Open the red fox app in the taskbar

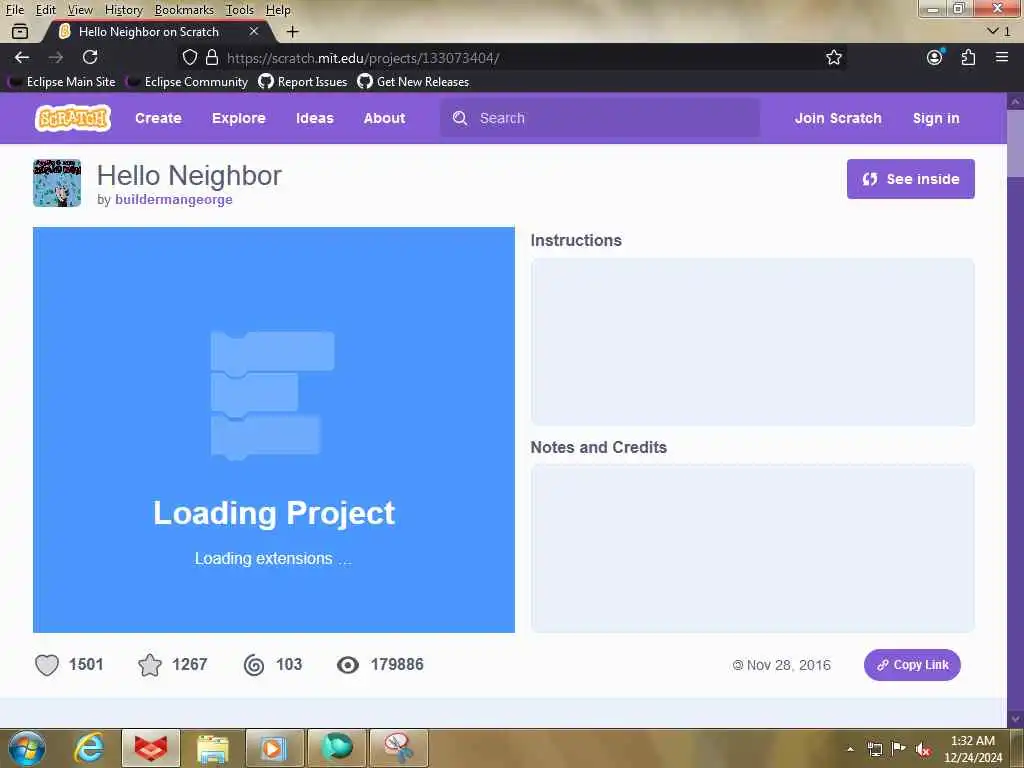[151, 748]
